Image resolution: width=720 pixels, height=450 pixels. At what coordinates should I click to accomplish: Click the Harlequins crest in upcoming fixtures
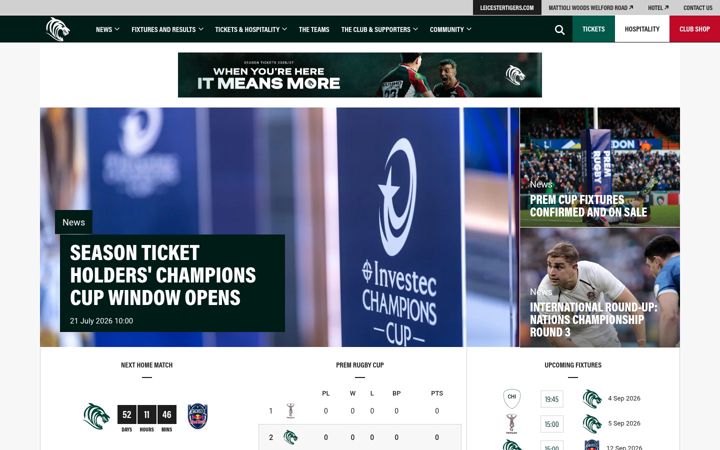coord(511,423)
